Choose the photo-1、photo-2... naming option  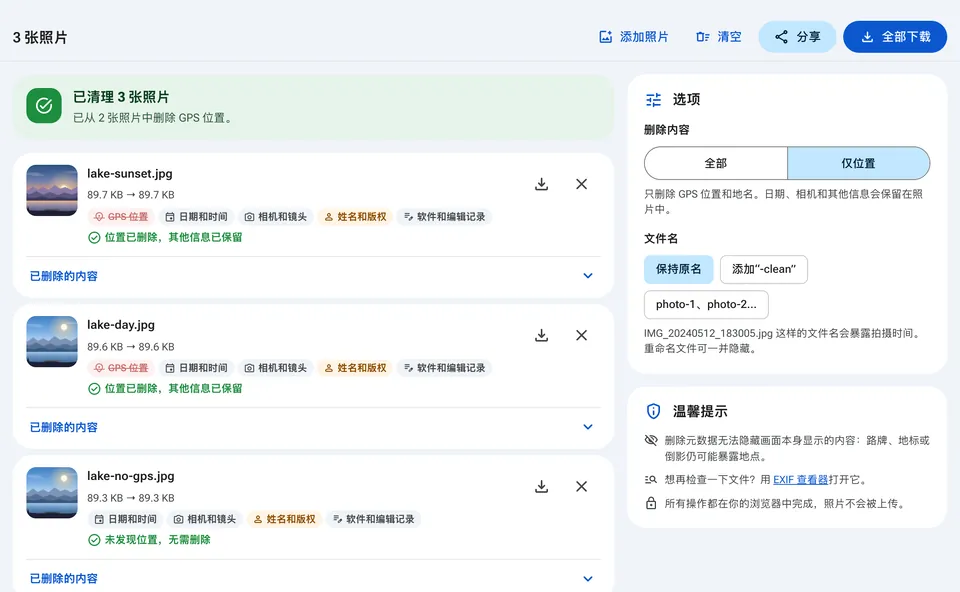point(706,304)
